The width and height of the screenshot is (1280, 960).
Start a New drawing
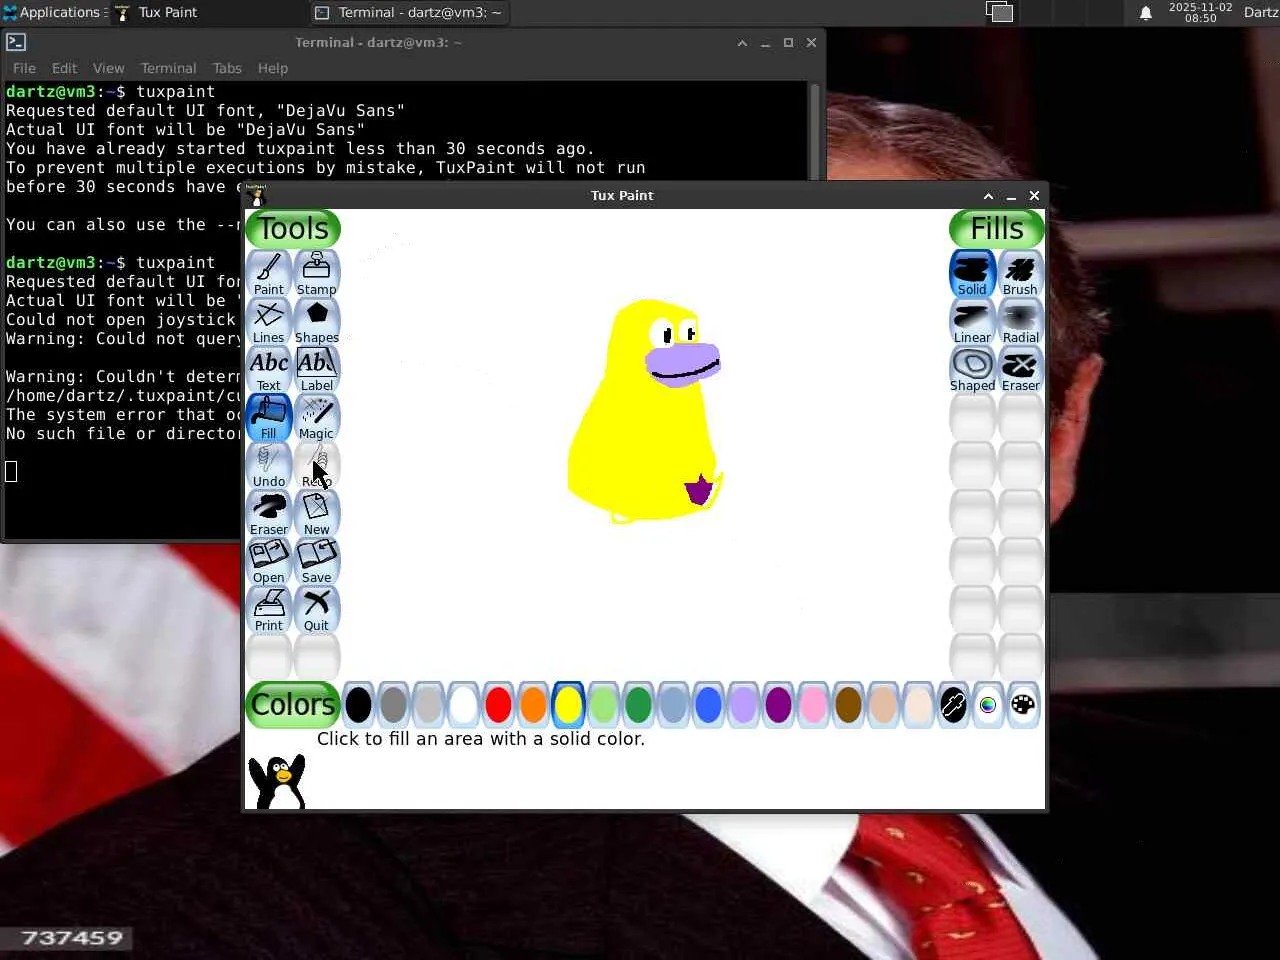pyautogui.click(x=317, y=514)
